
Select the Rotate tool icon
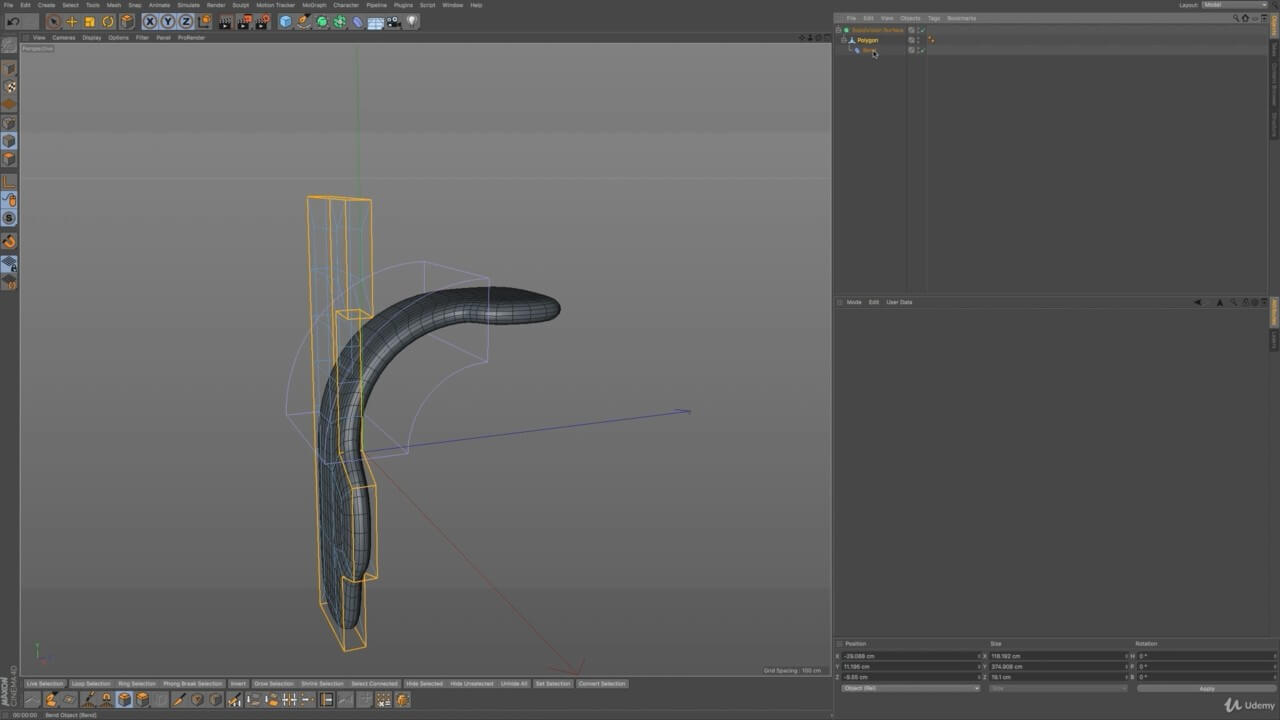(x=108, y=21)
